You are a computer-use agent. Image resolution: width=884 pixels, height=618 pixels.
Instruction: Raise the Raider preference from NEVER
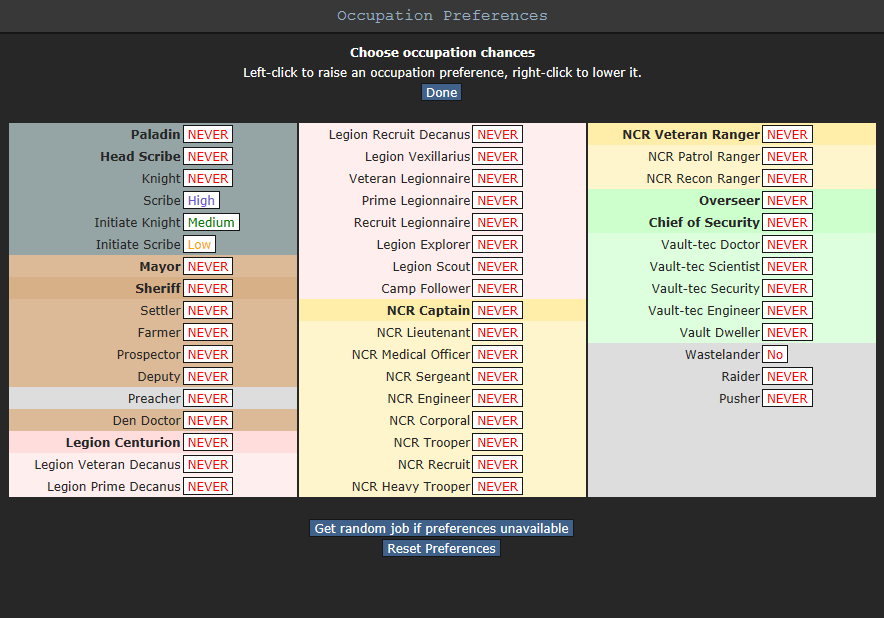(787, 376)
